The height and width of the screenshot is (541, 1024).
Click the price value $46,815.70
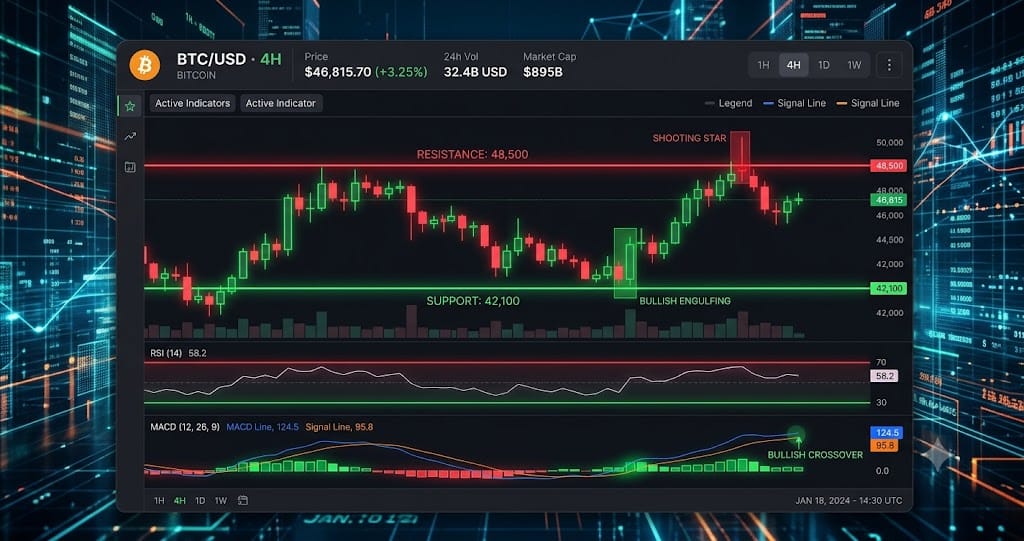pos(337,72)
